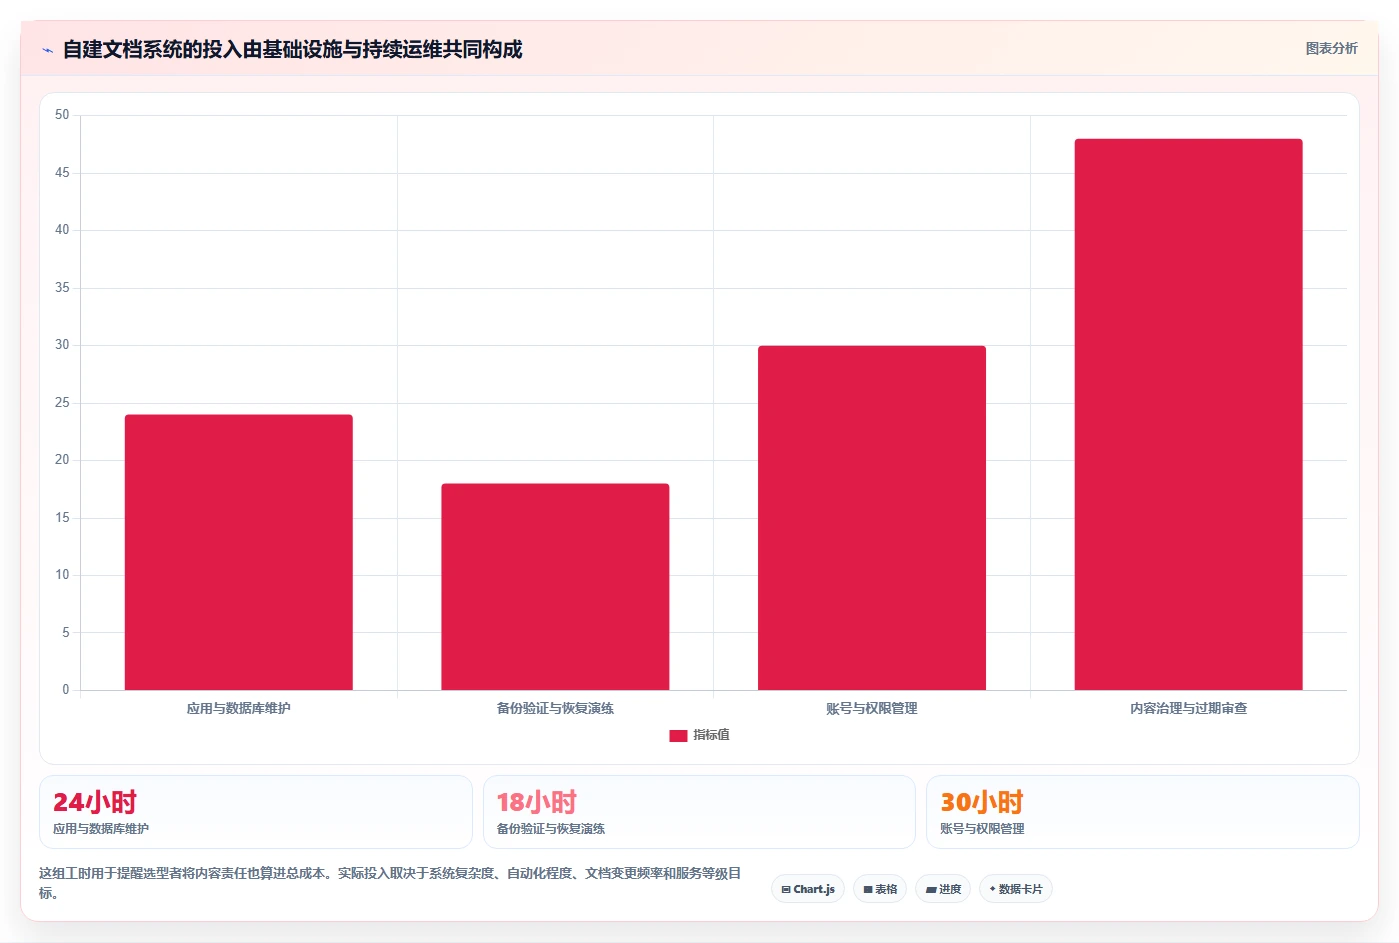Open the 18小时 data card
Image resolution: width=1399 pixels, height=943 pixels.
(x=699, y=812)
